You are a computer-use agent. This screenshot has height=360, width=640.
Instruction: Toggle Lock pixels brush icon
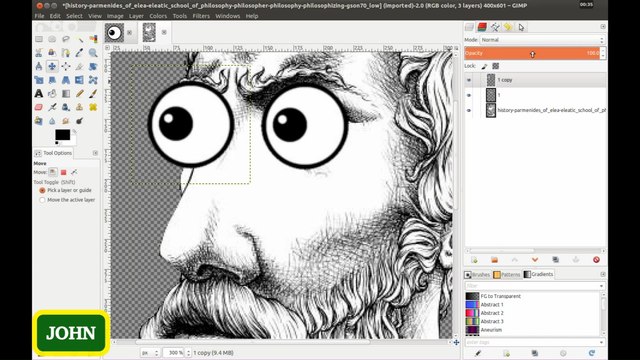484,66
